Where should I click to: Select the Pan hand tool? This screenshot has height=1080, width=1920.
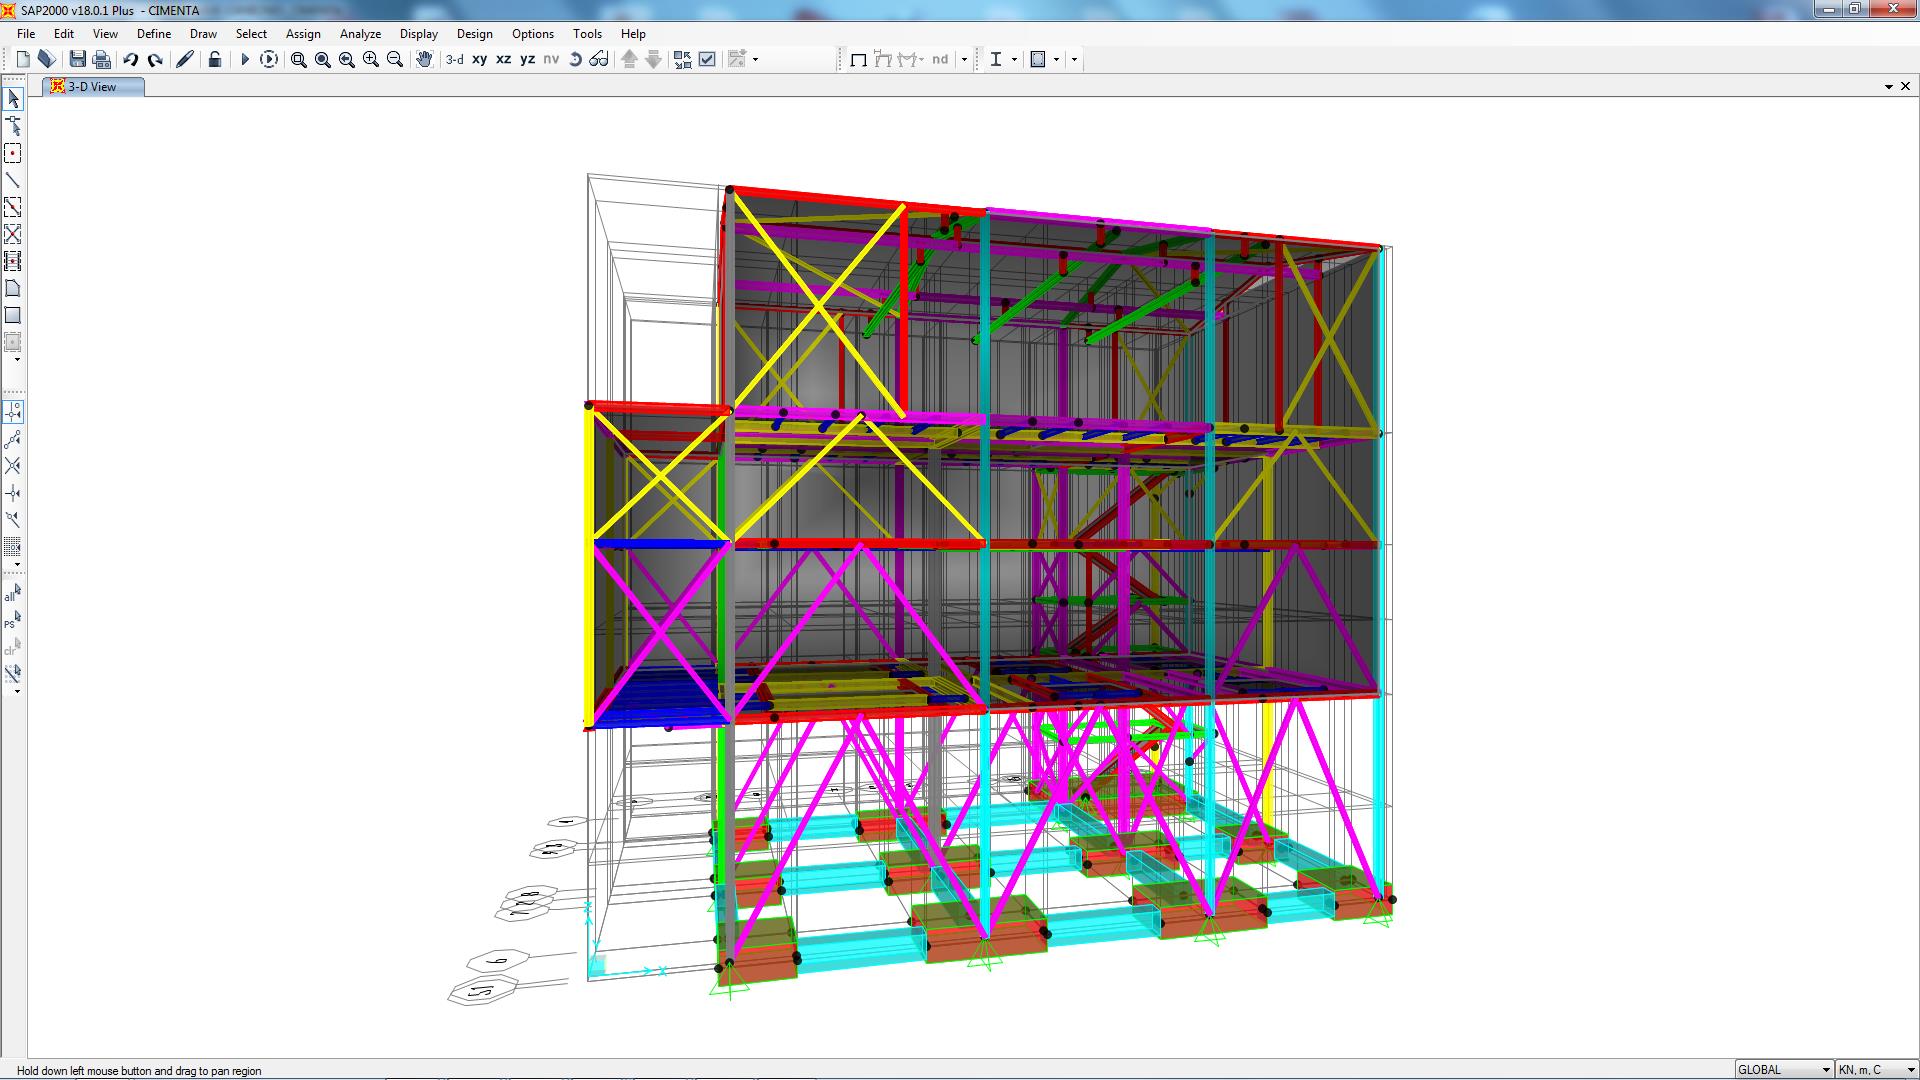pyautogui.click(x=424, y=60)
